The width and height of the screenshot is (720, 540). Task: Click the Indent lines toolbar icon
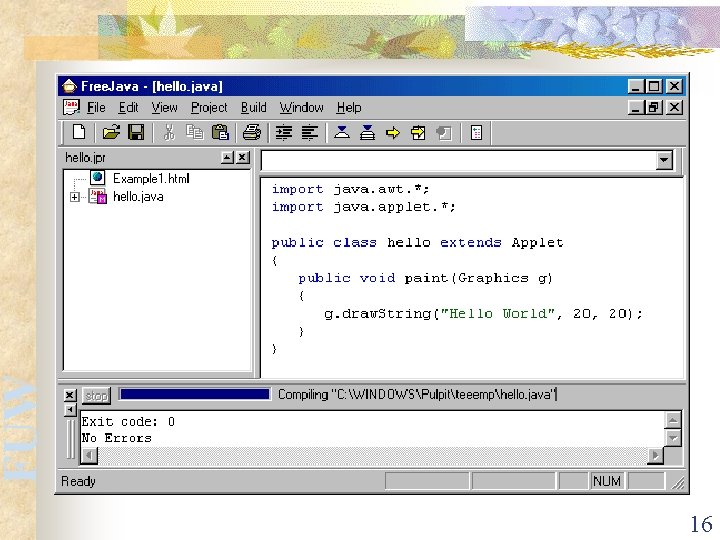pyautogui.click(x=284, y=133)
